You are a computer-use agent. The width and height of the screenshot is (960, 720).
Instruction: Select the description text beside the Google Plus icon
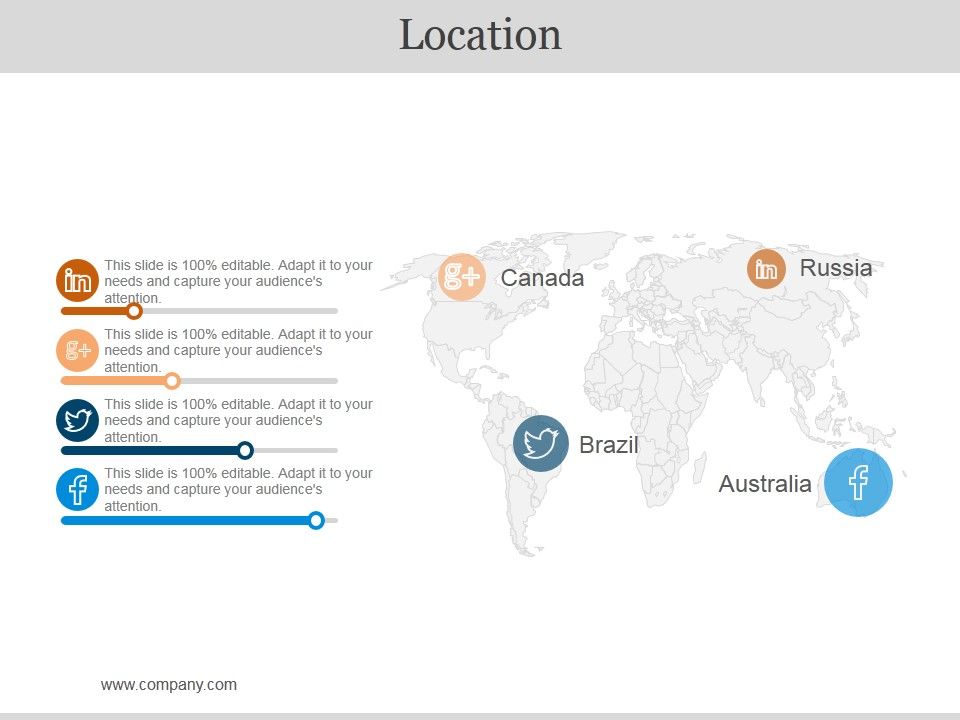[238, 351]
